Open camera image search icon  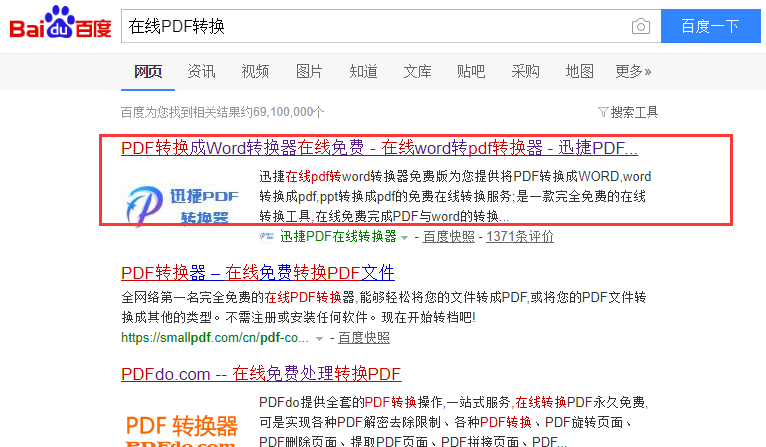coord(640,26)
